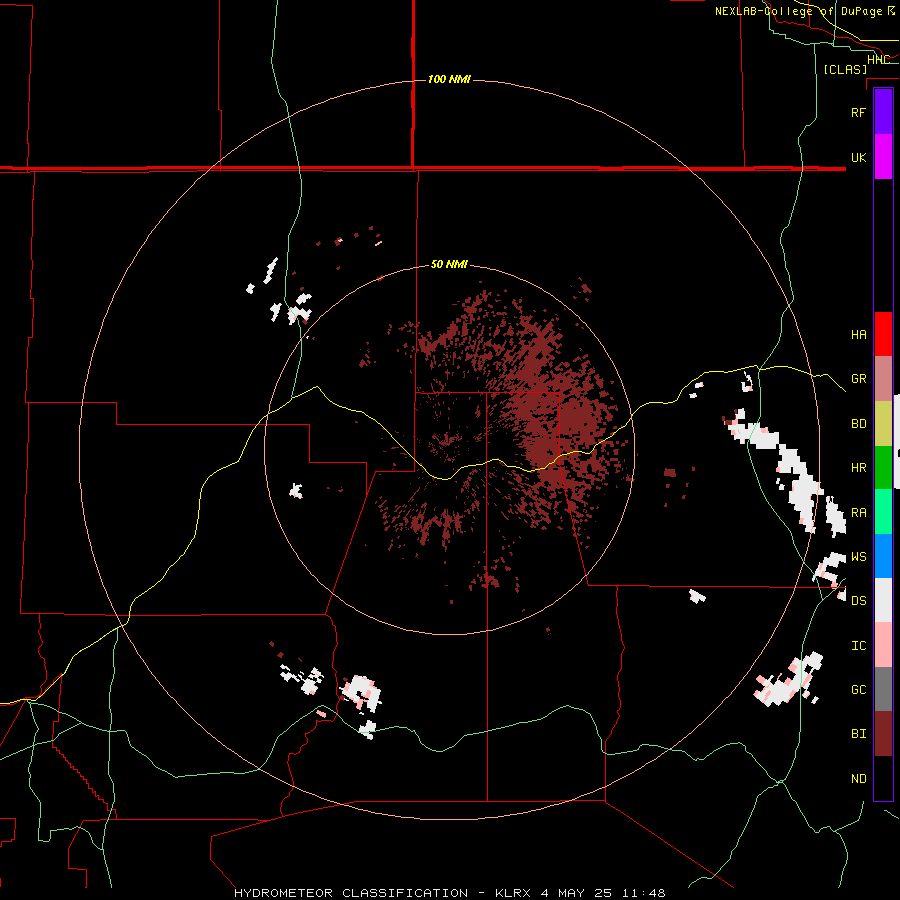Pick the mint green RA legend swatch

pyautogui.click(x=883, y=512)
